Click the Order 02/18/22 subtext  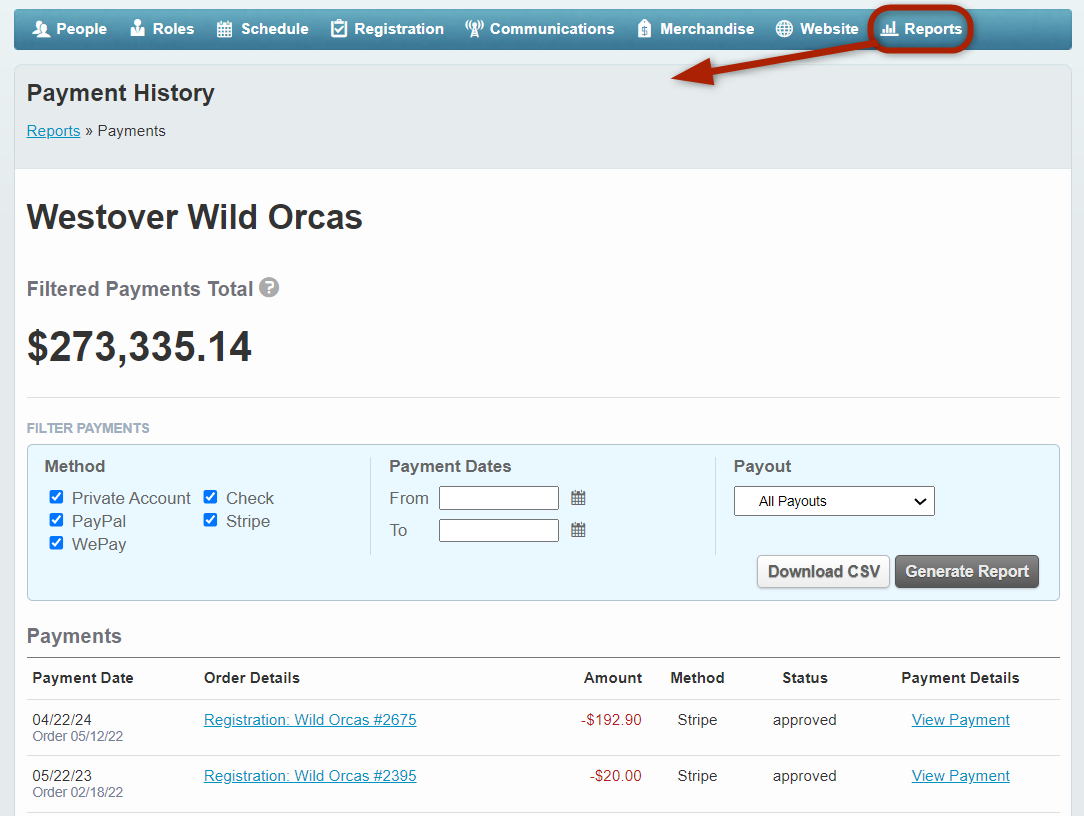77,792
